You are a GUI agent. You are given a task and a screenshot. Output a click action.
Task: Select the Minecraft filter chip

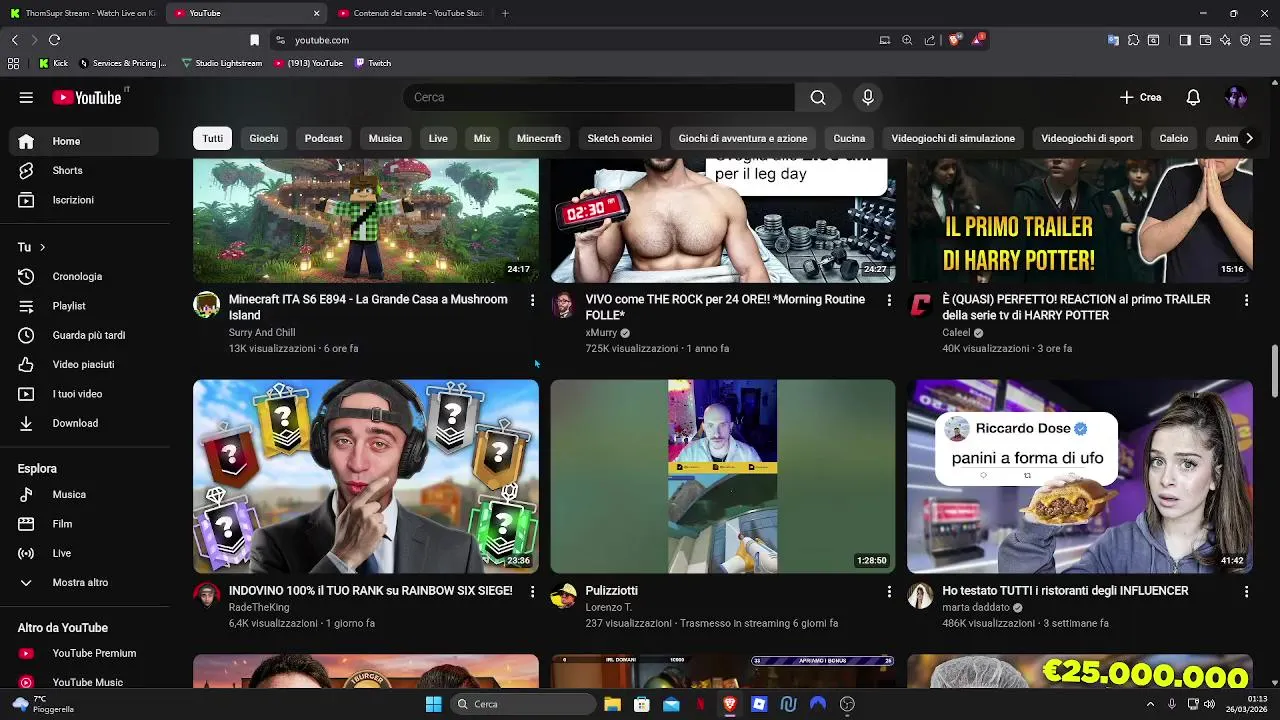coord(539,138)
